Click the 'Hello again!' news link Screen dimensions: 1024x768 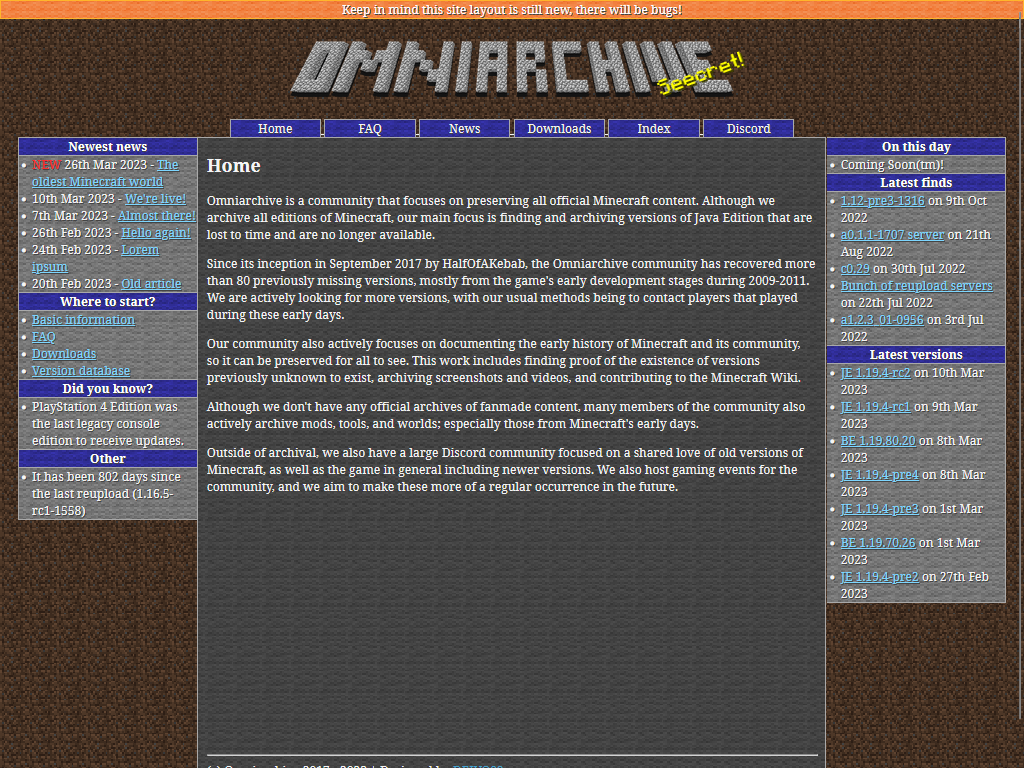point(156,233)
